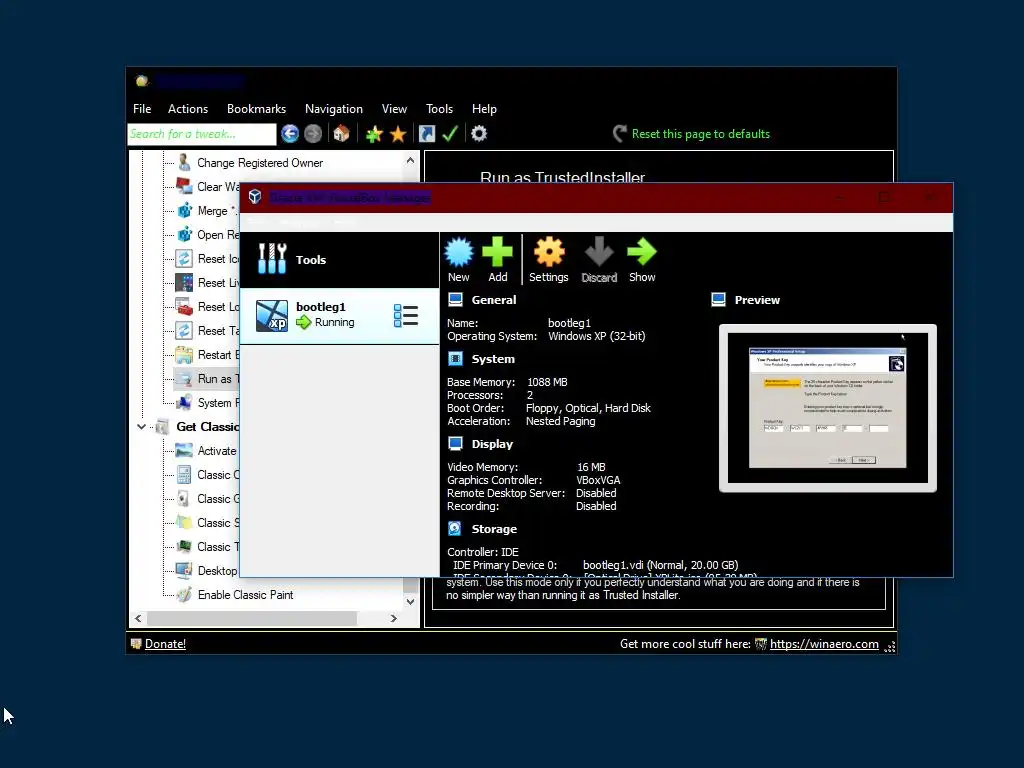Select the bootleg1 virtual machine

point(340,316)
